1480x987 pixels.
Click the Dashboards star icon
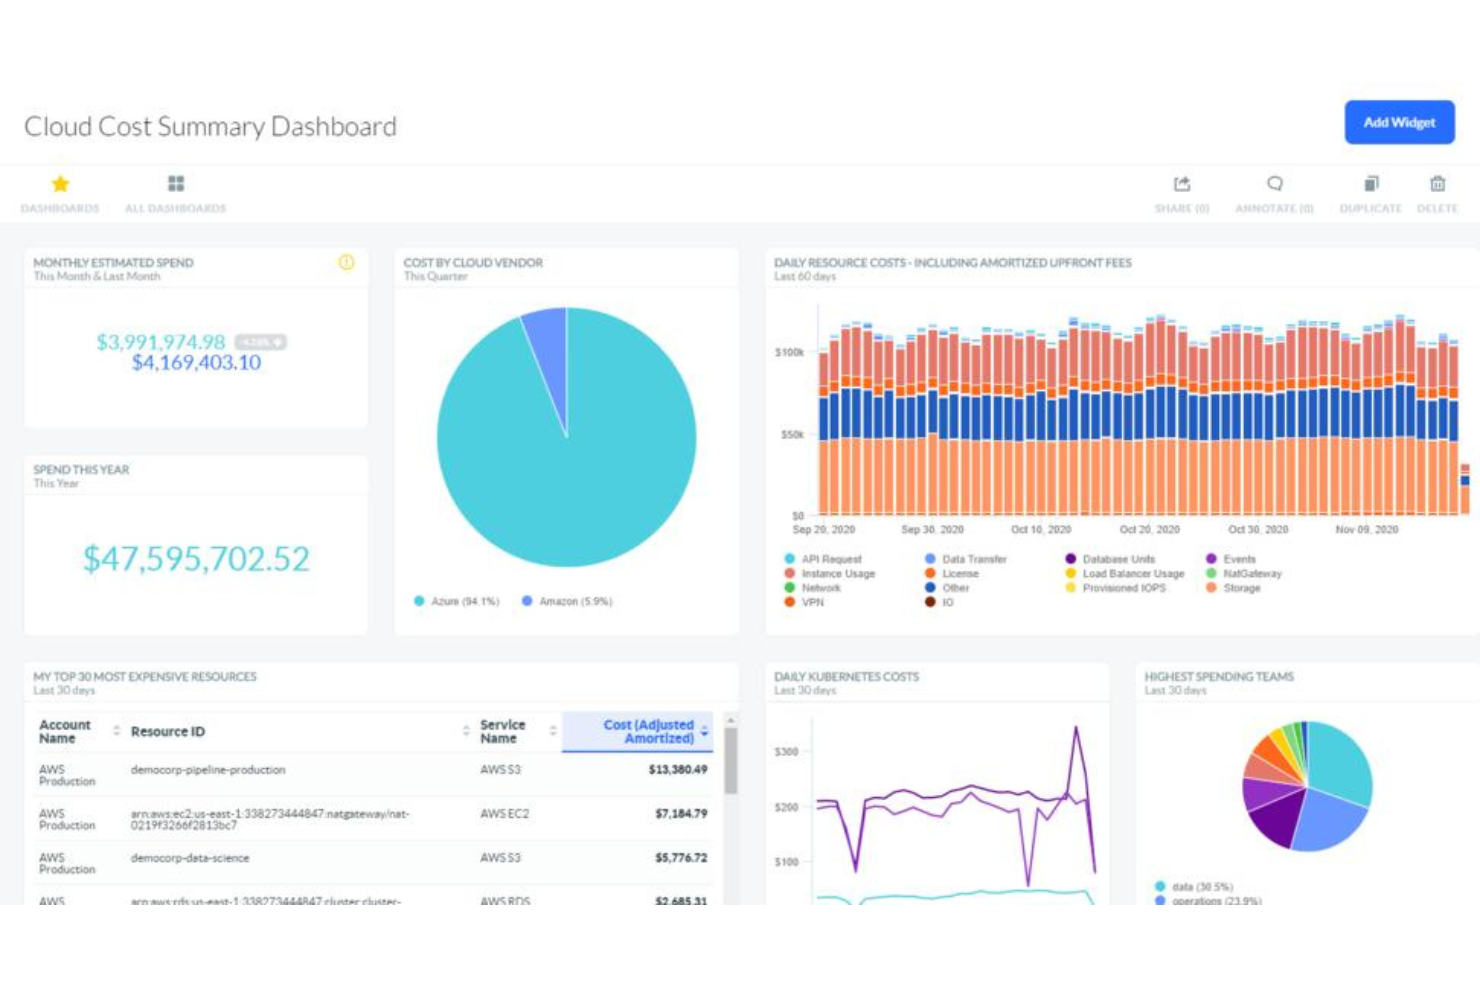(59, 183)
